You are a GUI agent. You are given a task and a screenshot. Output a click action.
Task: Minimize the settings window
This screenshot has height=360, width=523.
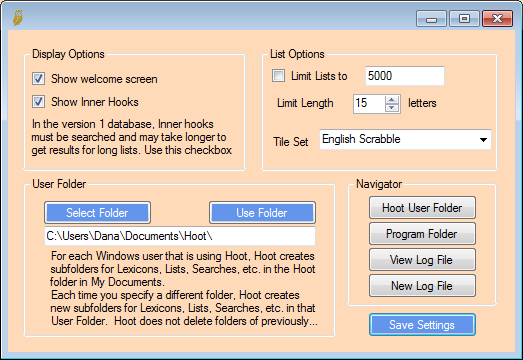click(x=431, y=18)
